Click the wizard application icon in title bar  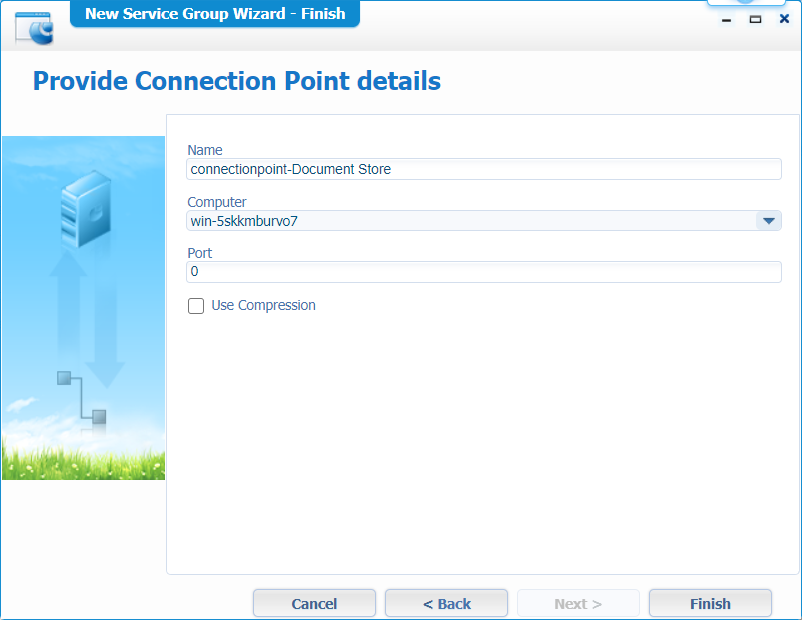click(x=34, y=27)
